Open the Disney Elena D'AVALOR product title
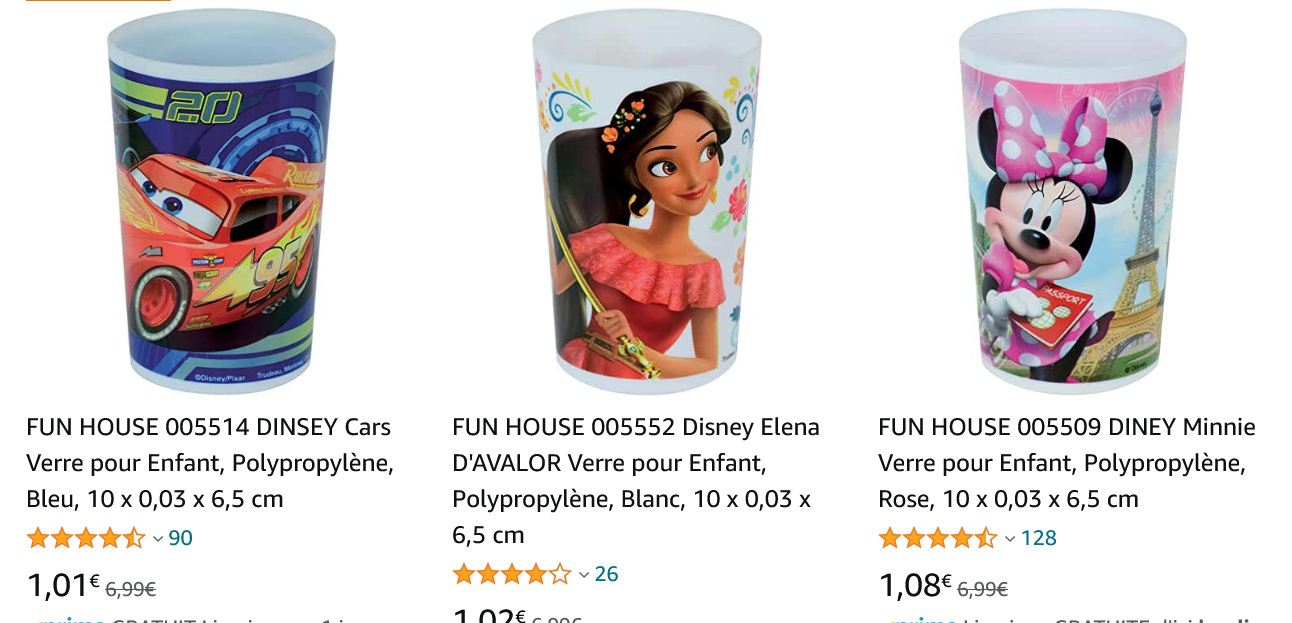This screenshot has height=623, width=1292. (x=636, y=480)
